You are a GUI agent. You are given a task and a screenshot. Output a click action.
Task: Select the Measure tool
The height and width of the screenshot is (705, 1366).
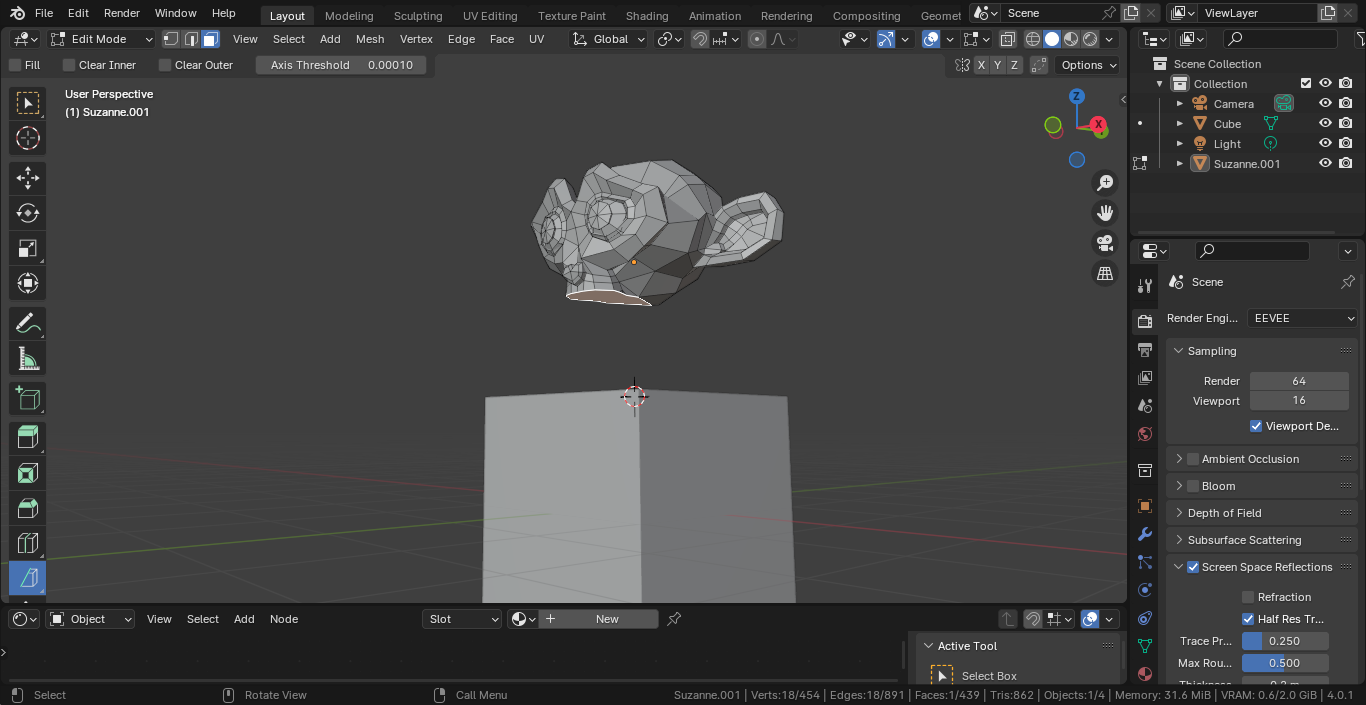28,358
